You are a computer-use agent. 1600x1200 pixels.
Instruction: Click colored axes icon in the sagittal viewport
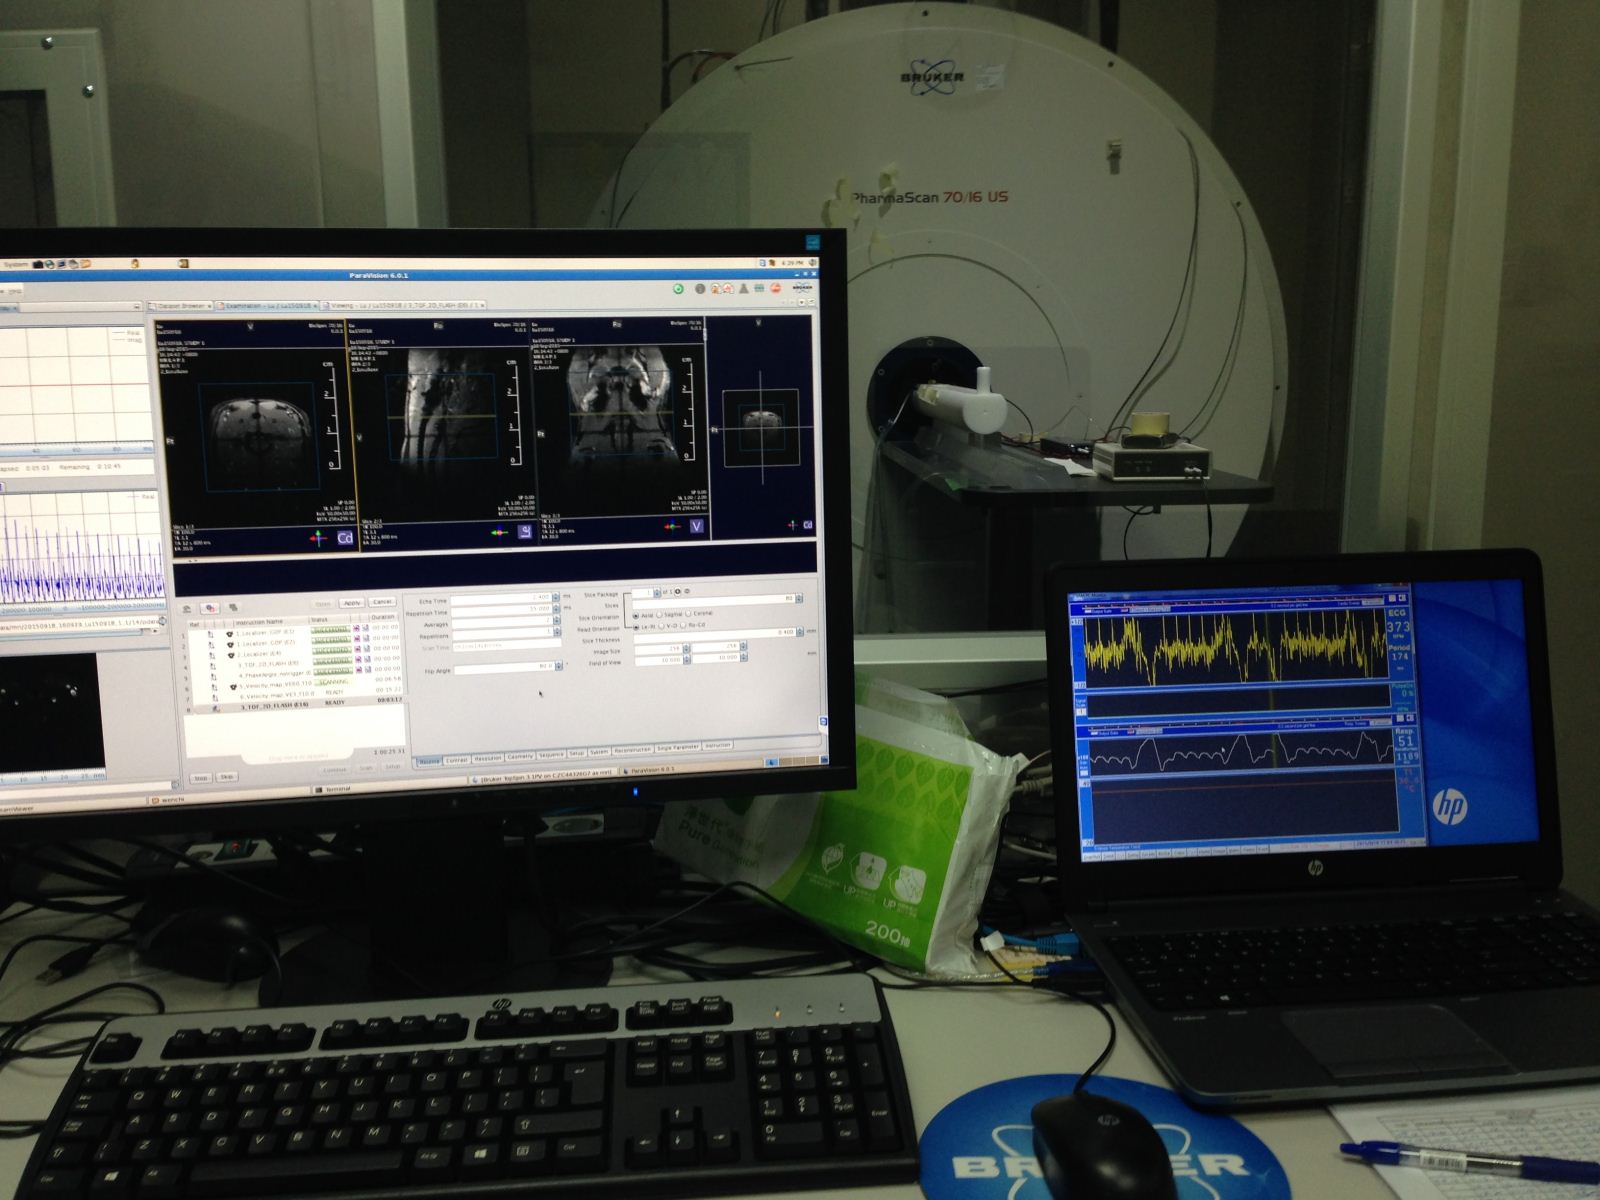pyautogui.click(x=499, y=532)
